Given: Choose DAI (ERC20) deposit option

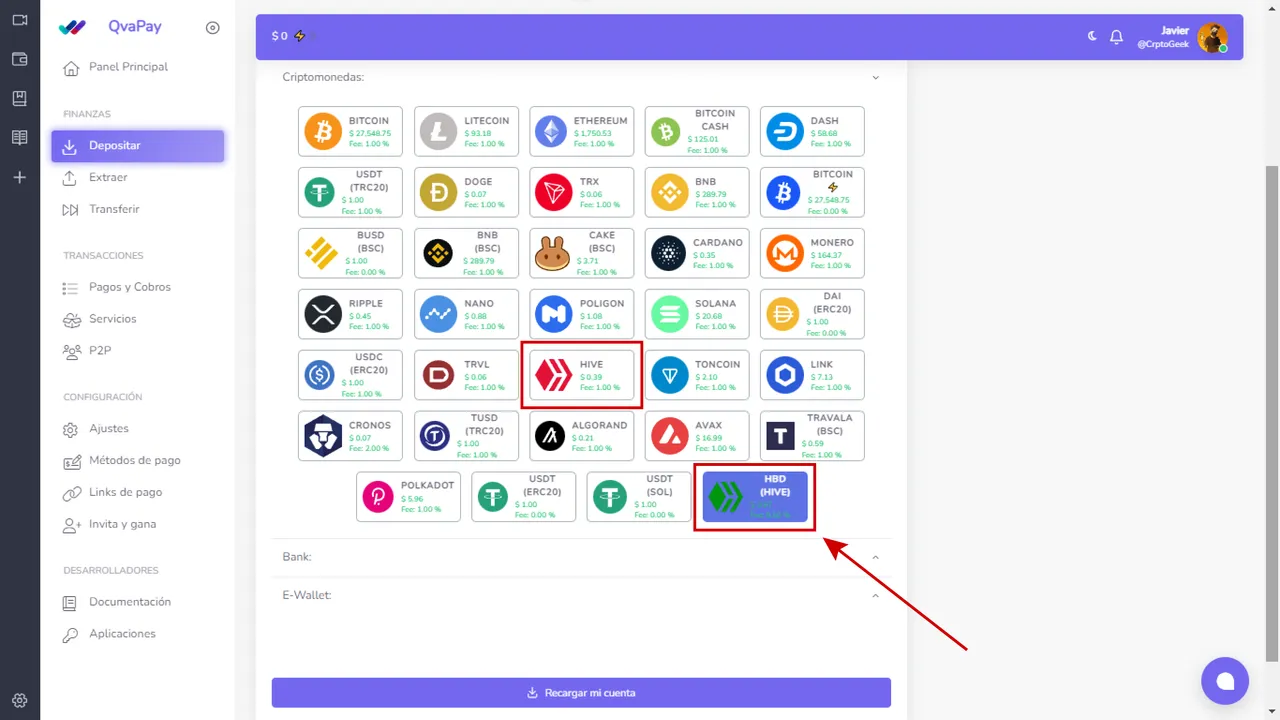Looking at the screenshot, I should pyautogui.click(x=812, y=314).
